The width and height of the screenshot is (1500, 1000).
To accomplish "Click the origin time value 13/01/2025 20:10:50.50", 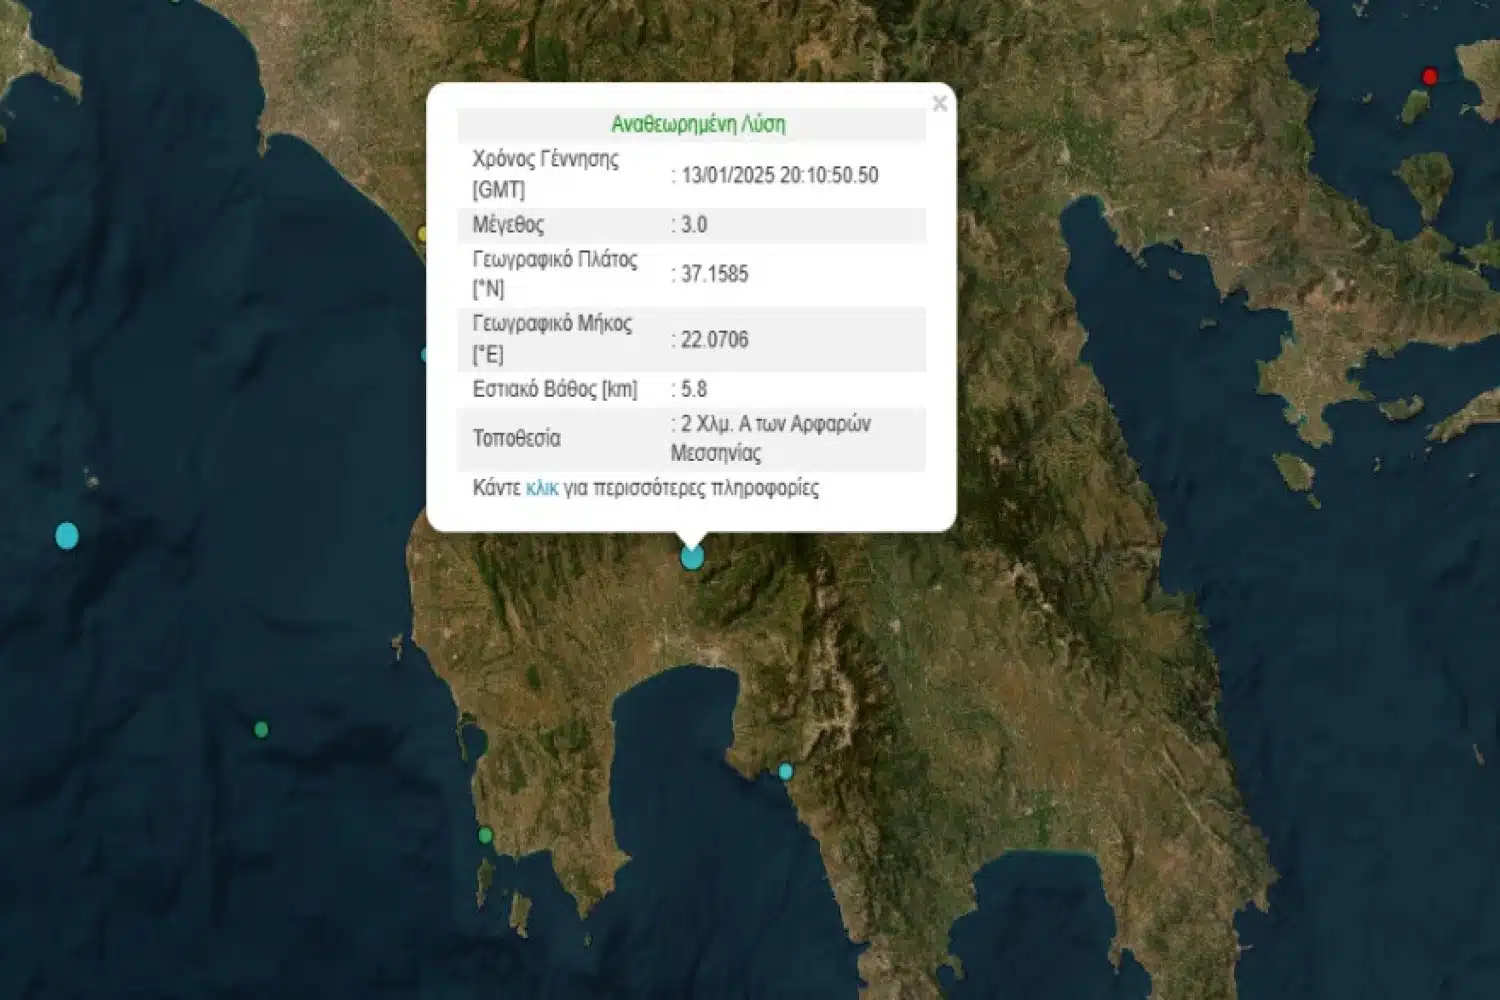I will (779, 175).
